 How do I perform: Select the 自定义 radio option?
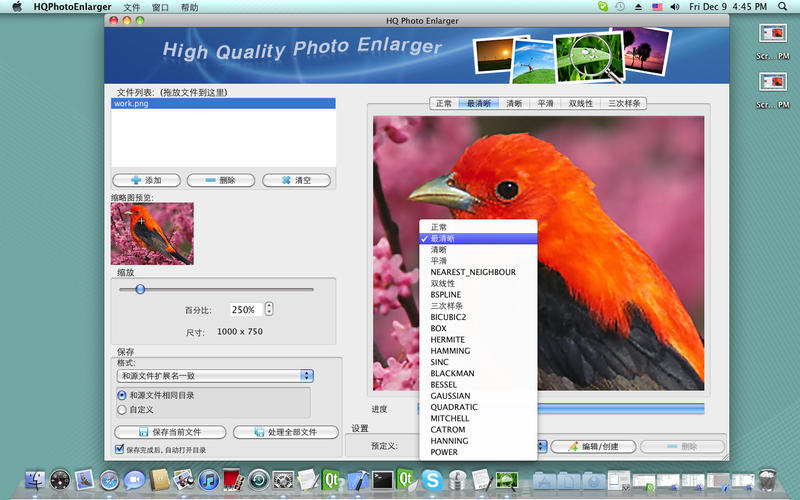[x=122, y=409]
